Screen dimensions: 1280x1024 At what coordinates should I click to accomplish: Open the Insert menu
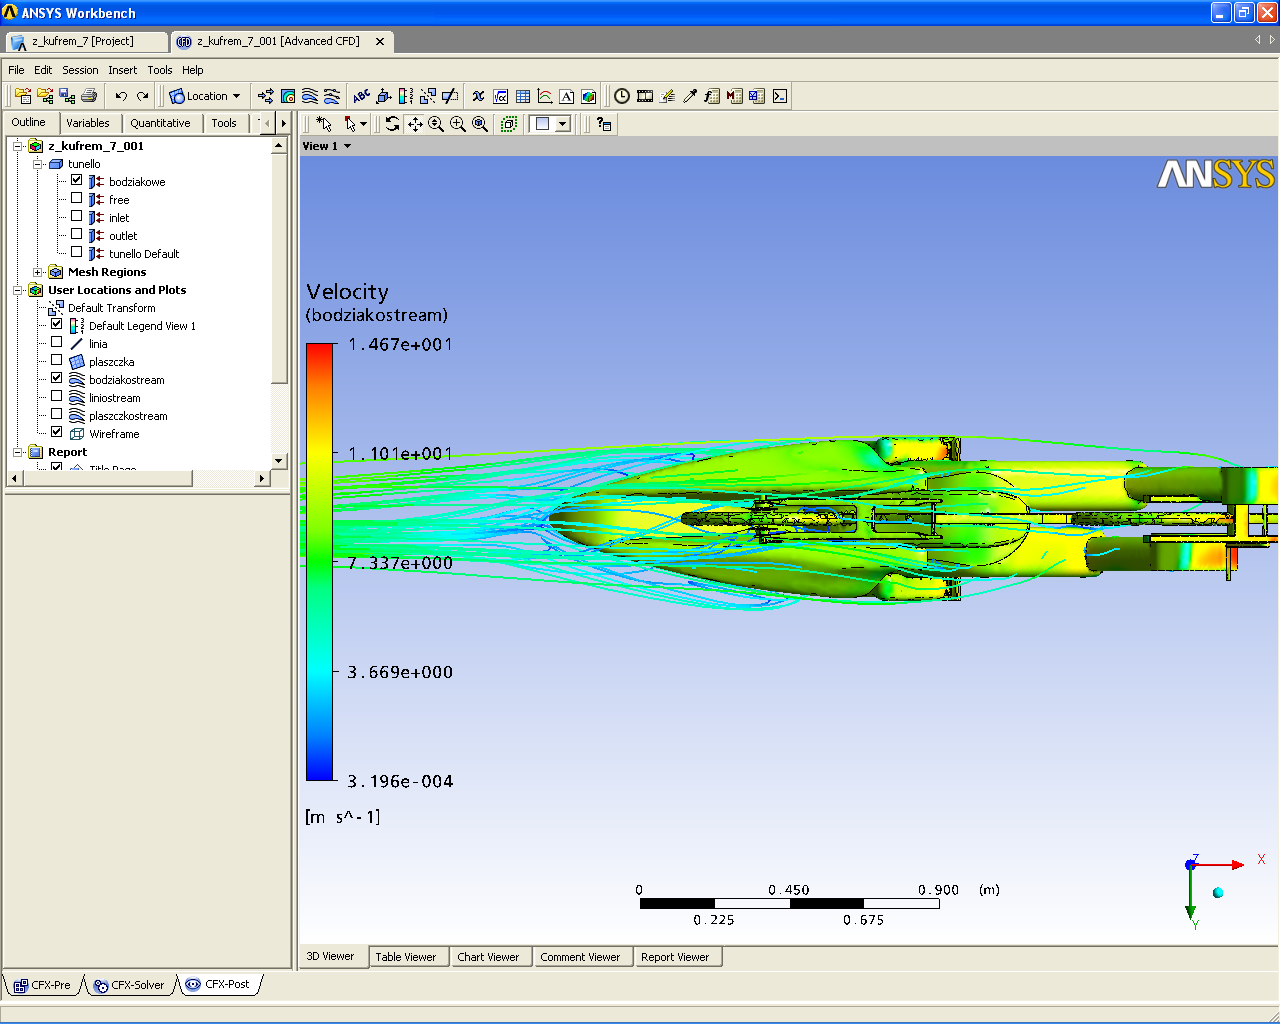[x=122, y=70]
